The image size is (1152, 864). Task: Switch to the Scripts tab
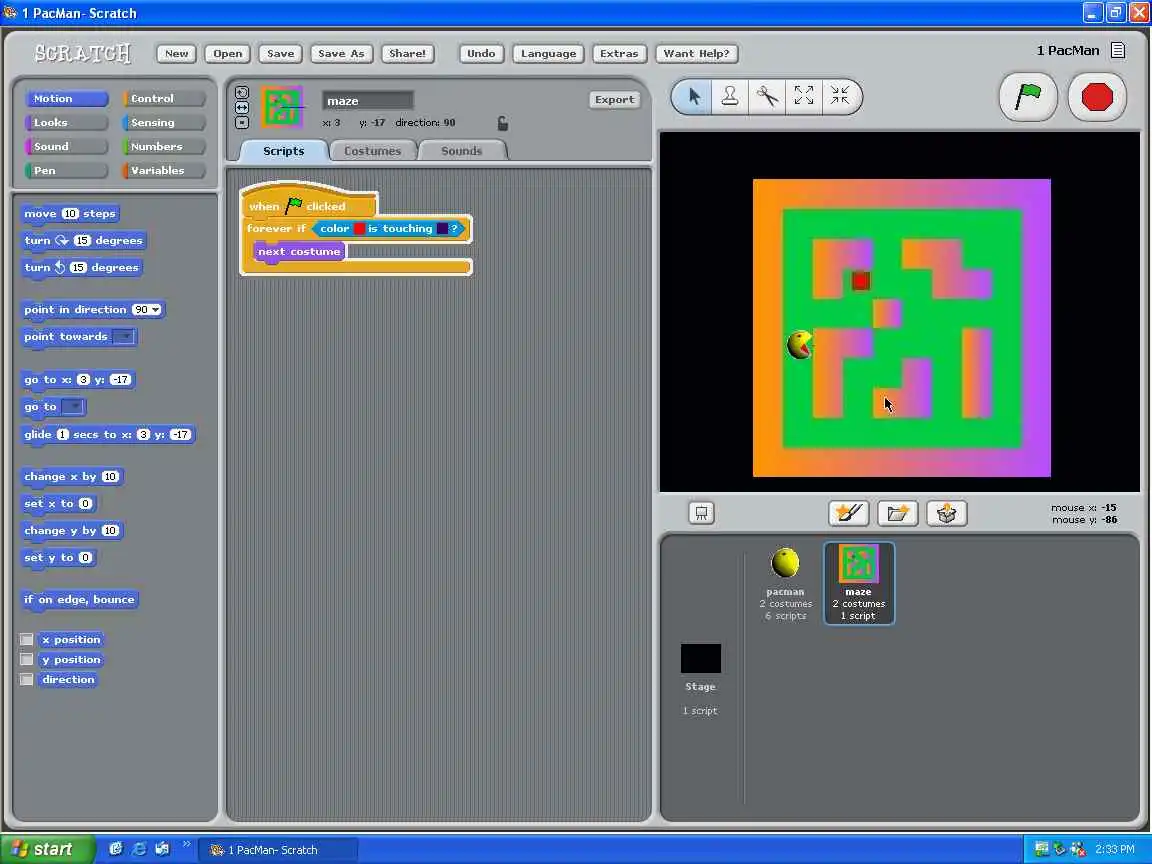(284, 151)
